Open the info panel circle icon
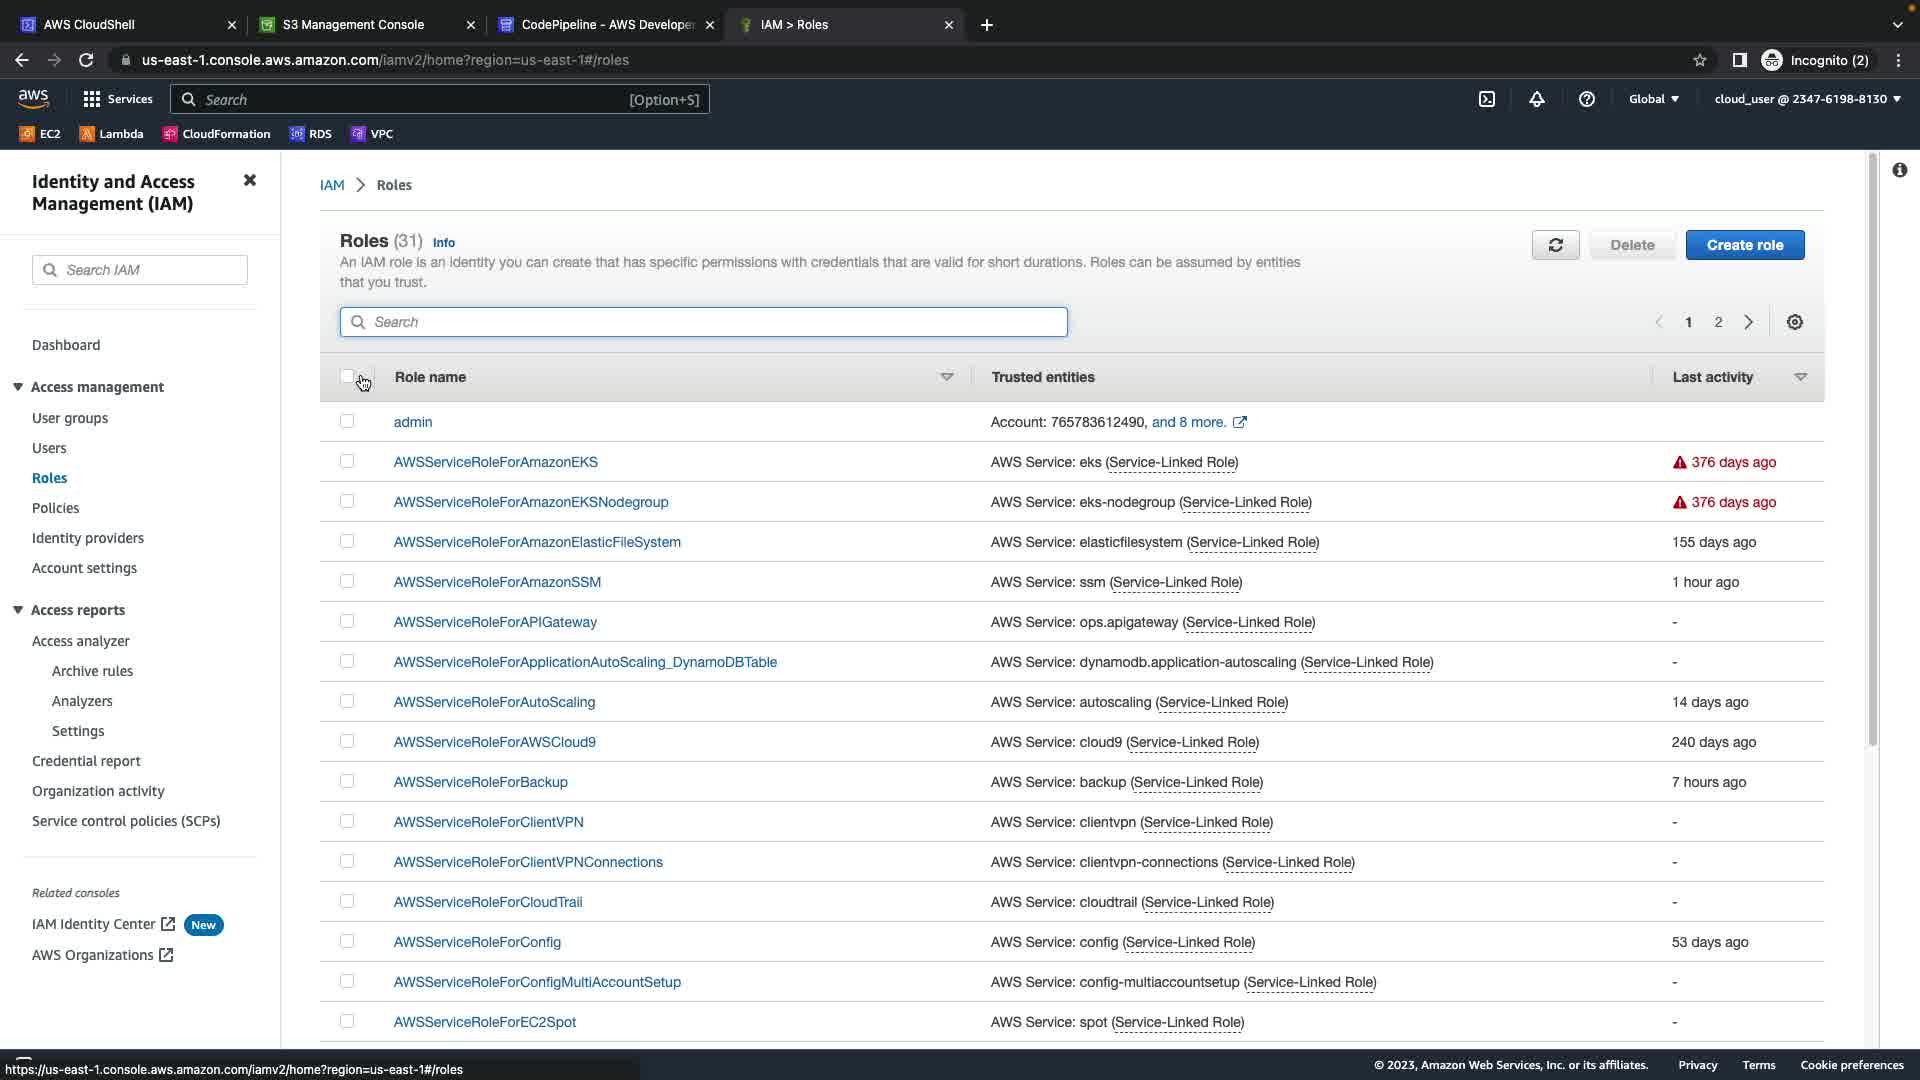 (1899, 170)
